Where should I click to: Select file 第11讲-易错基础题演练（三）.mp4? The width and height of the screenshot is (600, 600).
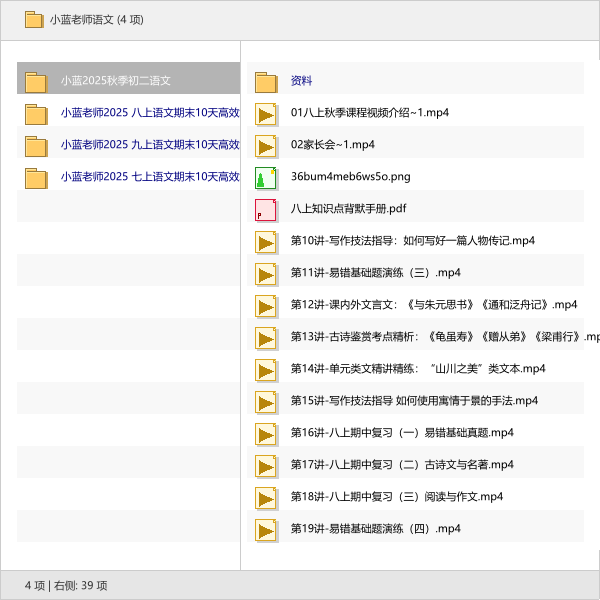pos(375,273)
